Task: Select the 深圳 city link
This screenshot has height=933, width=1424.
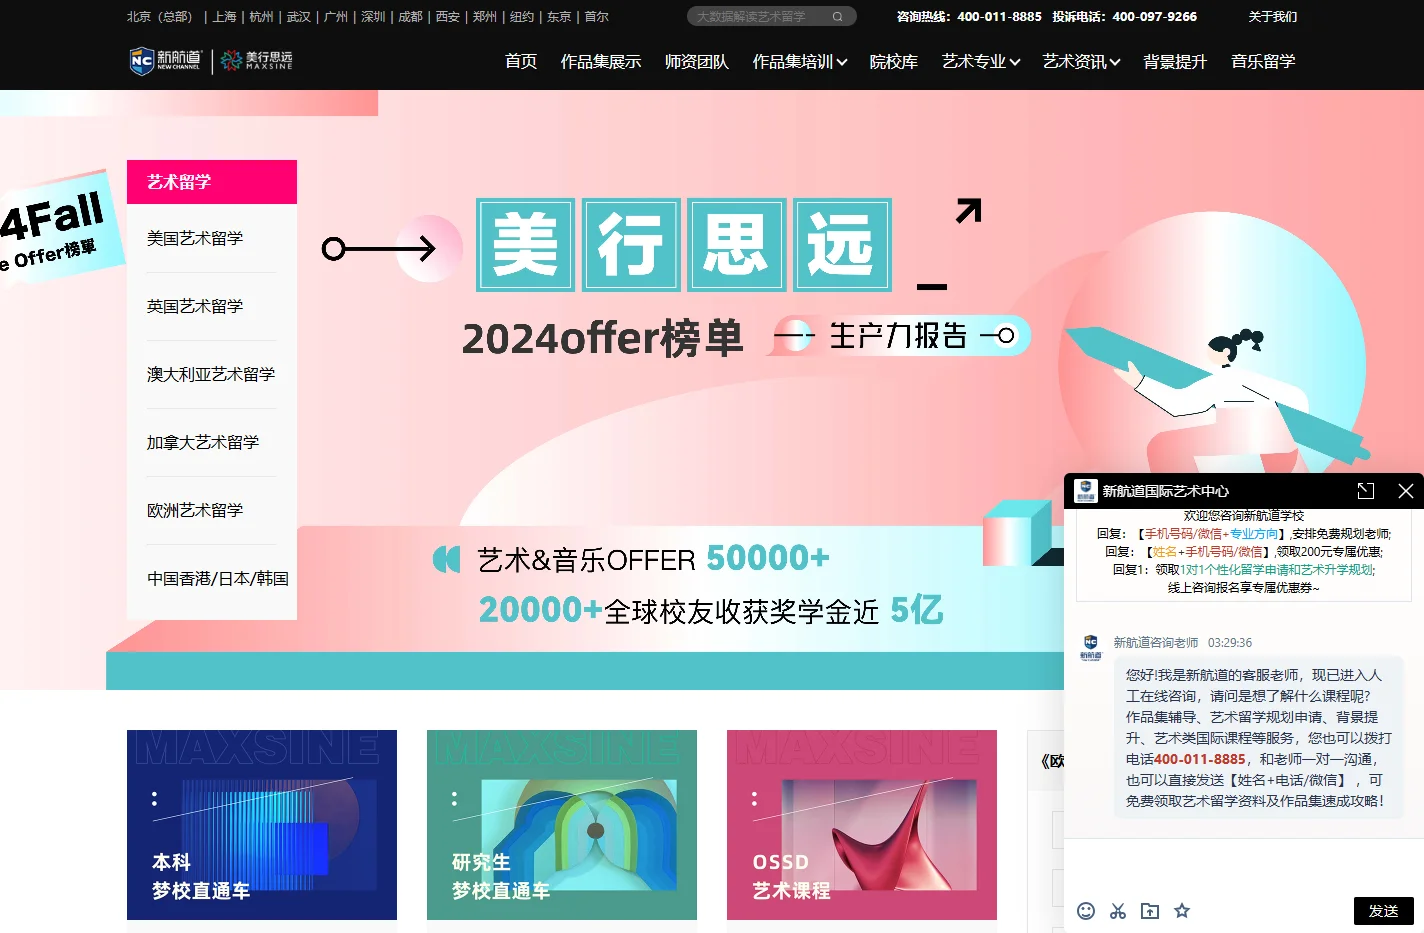Action: click(373, 17)
